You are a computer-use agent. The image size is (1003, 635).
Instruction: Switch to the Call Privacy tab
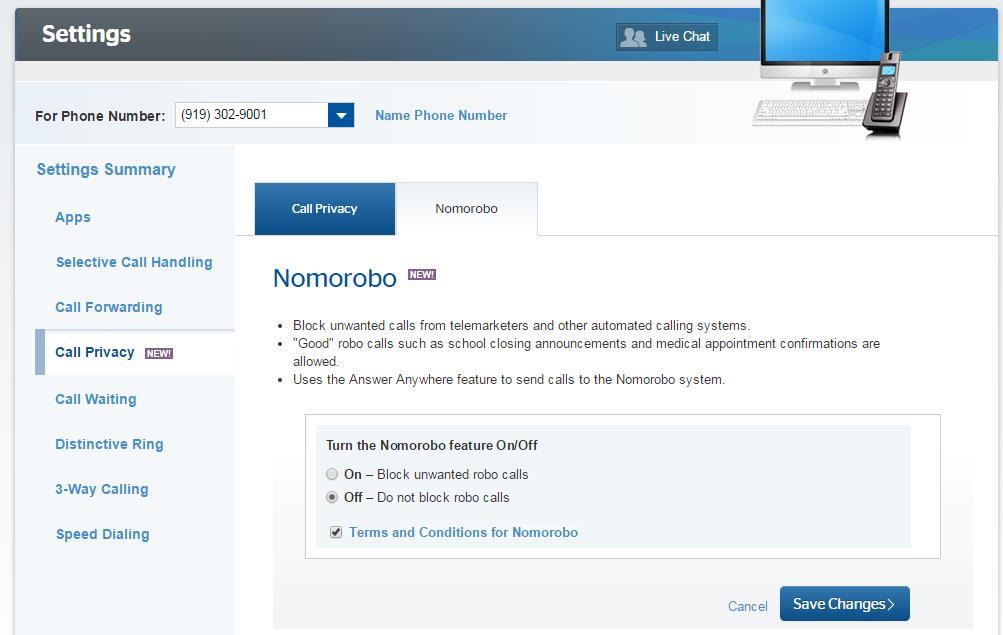coord(324,209)
